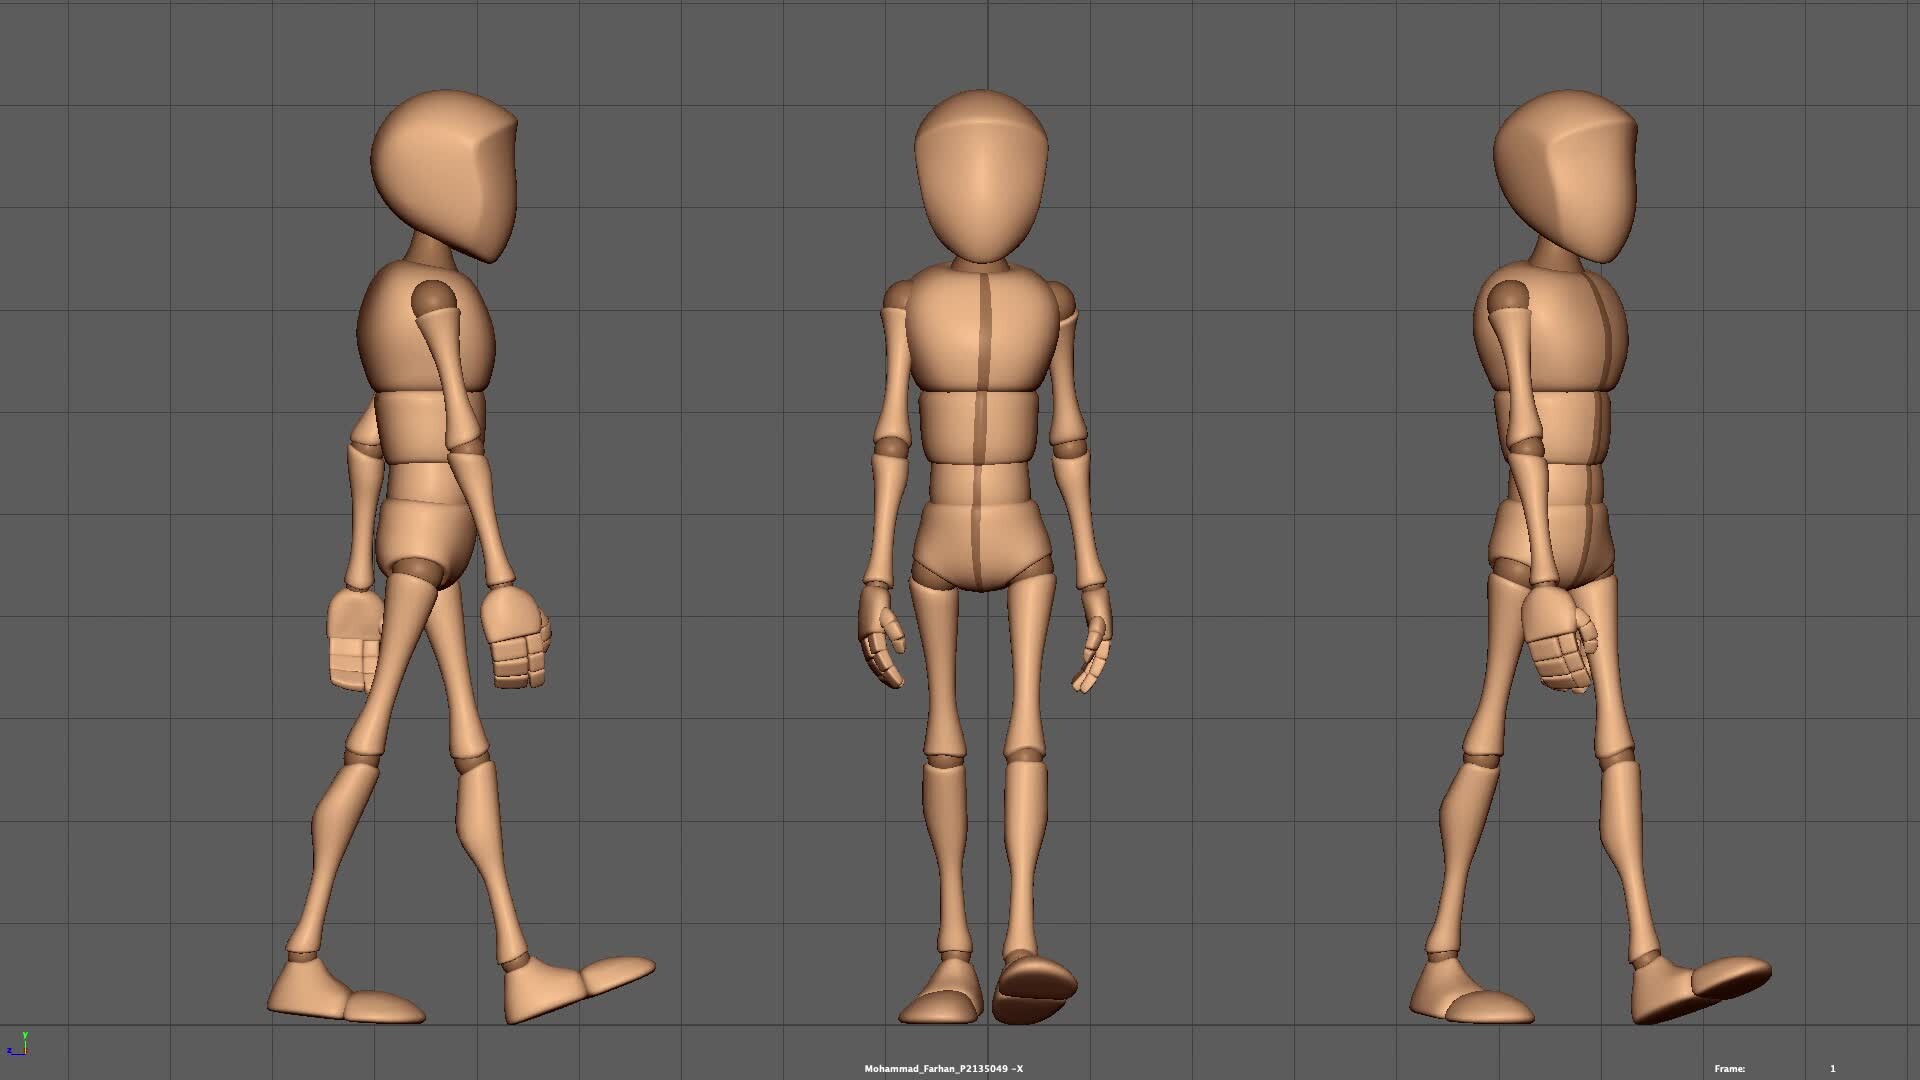Select the front hand of the left figure

coord(515,635)
